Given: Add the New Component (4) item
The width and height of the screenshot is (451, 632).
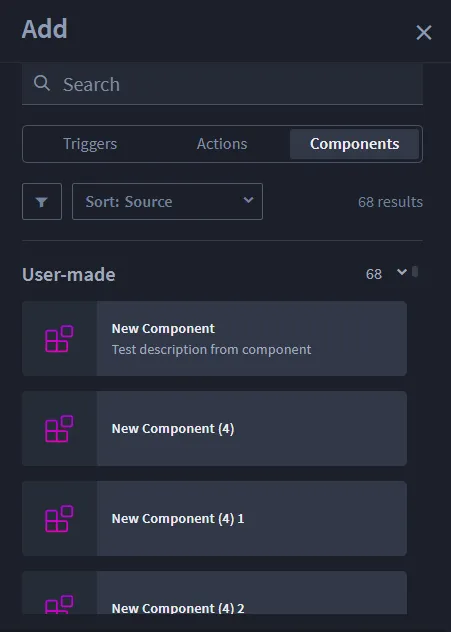Looking at the screenshot, I should [214, 428].
